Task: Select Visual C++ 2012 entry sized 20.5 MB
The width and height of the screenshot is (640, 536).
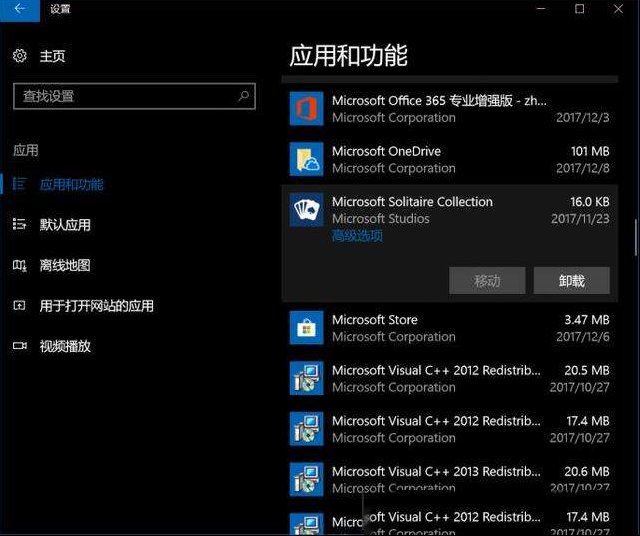Action: [x=450, y=378]
